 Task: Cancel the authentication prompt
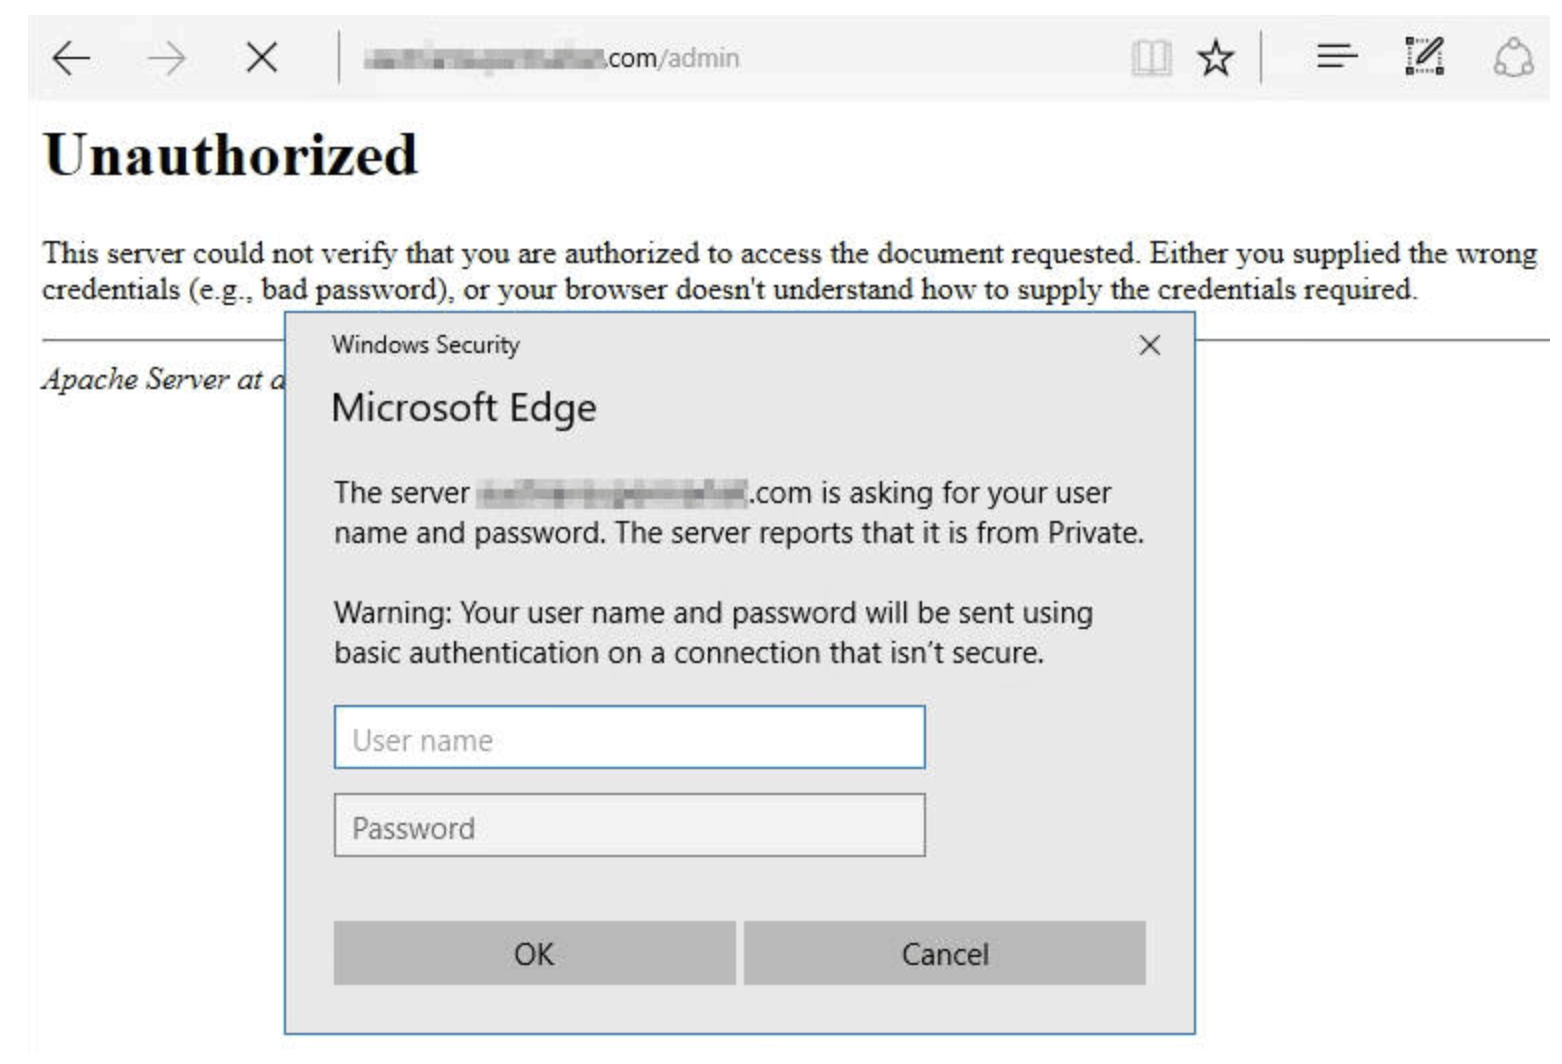(x=944, y=954)
